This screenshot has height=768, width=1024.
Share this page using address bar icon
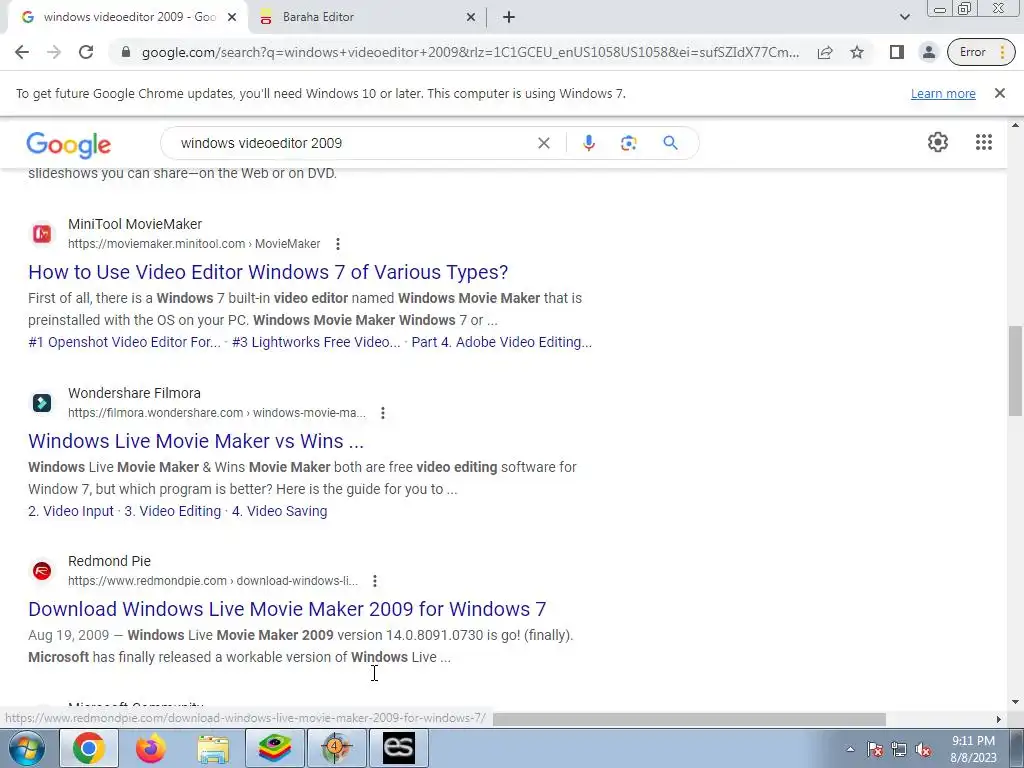pos(825,52)
